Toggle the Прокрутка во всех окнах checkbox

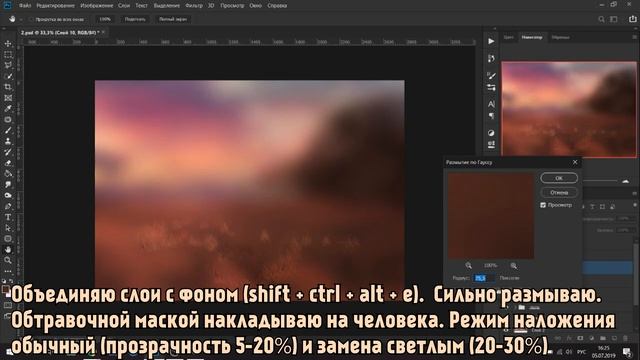(31, 19)
